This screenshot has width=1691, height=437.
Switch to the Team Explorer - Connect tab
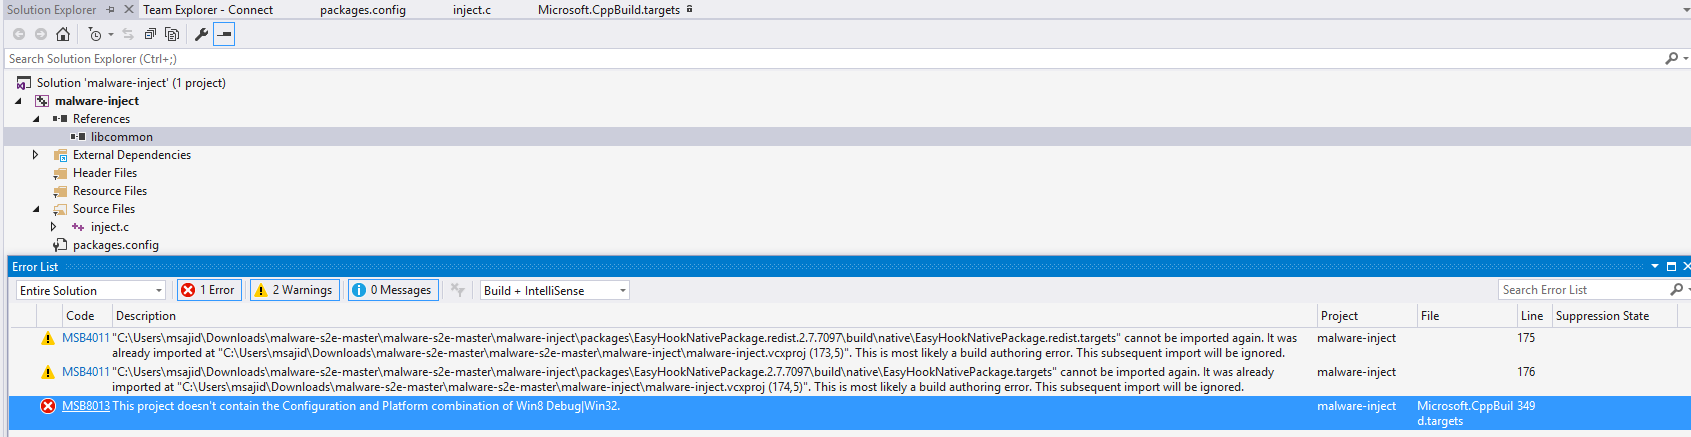coord(208,9)
